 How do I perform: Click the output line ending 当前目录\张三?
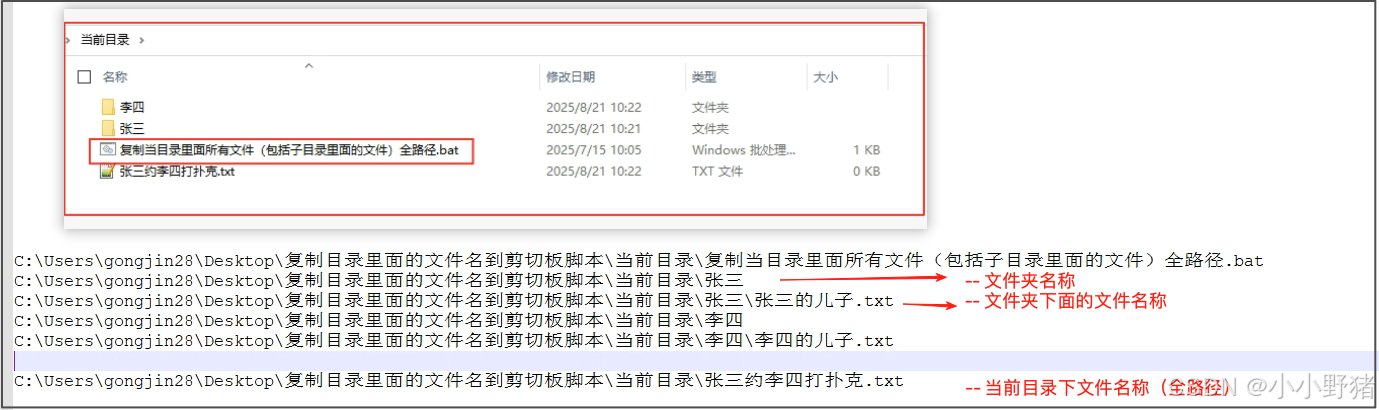(x=379, y=281)
